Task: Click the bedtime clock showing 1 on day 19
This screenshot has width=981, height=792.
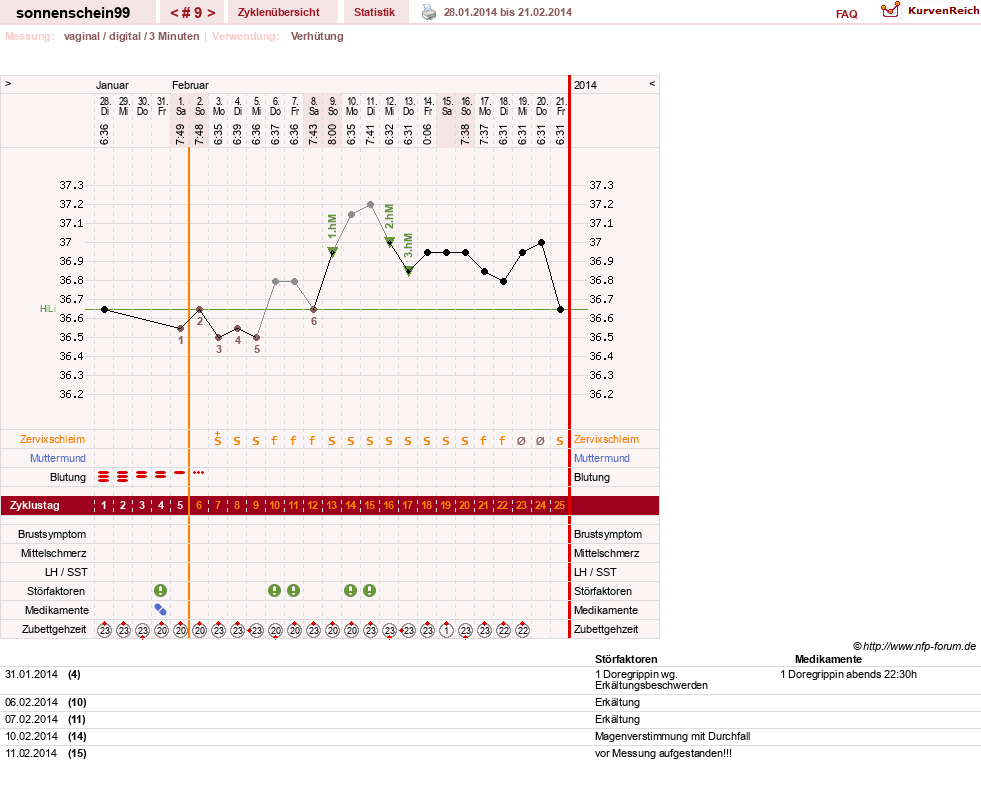Action: point(446,629)
